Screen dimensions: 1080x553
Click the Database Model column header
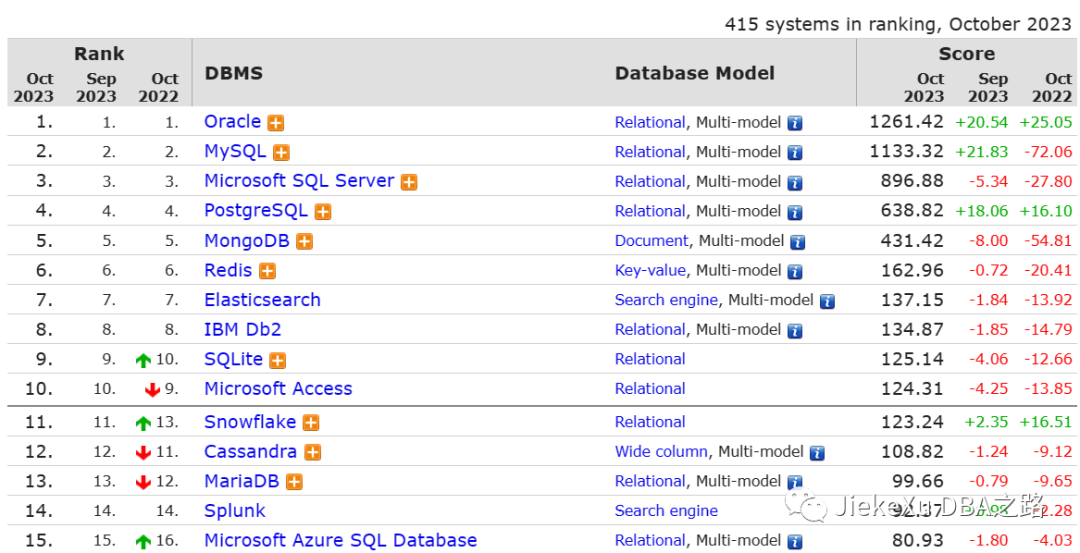coord(695,73)
